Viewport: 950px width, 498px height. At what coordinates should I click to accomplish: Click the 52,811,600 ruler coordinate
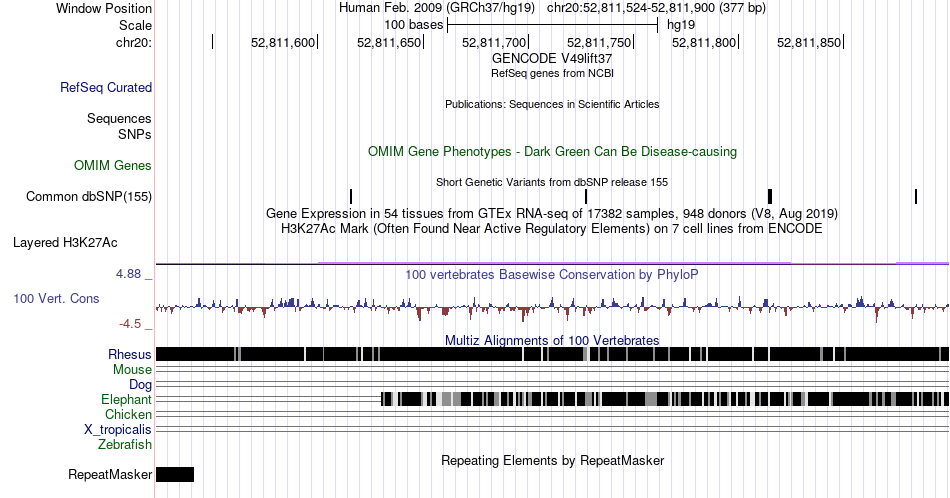coord(283,42)
